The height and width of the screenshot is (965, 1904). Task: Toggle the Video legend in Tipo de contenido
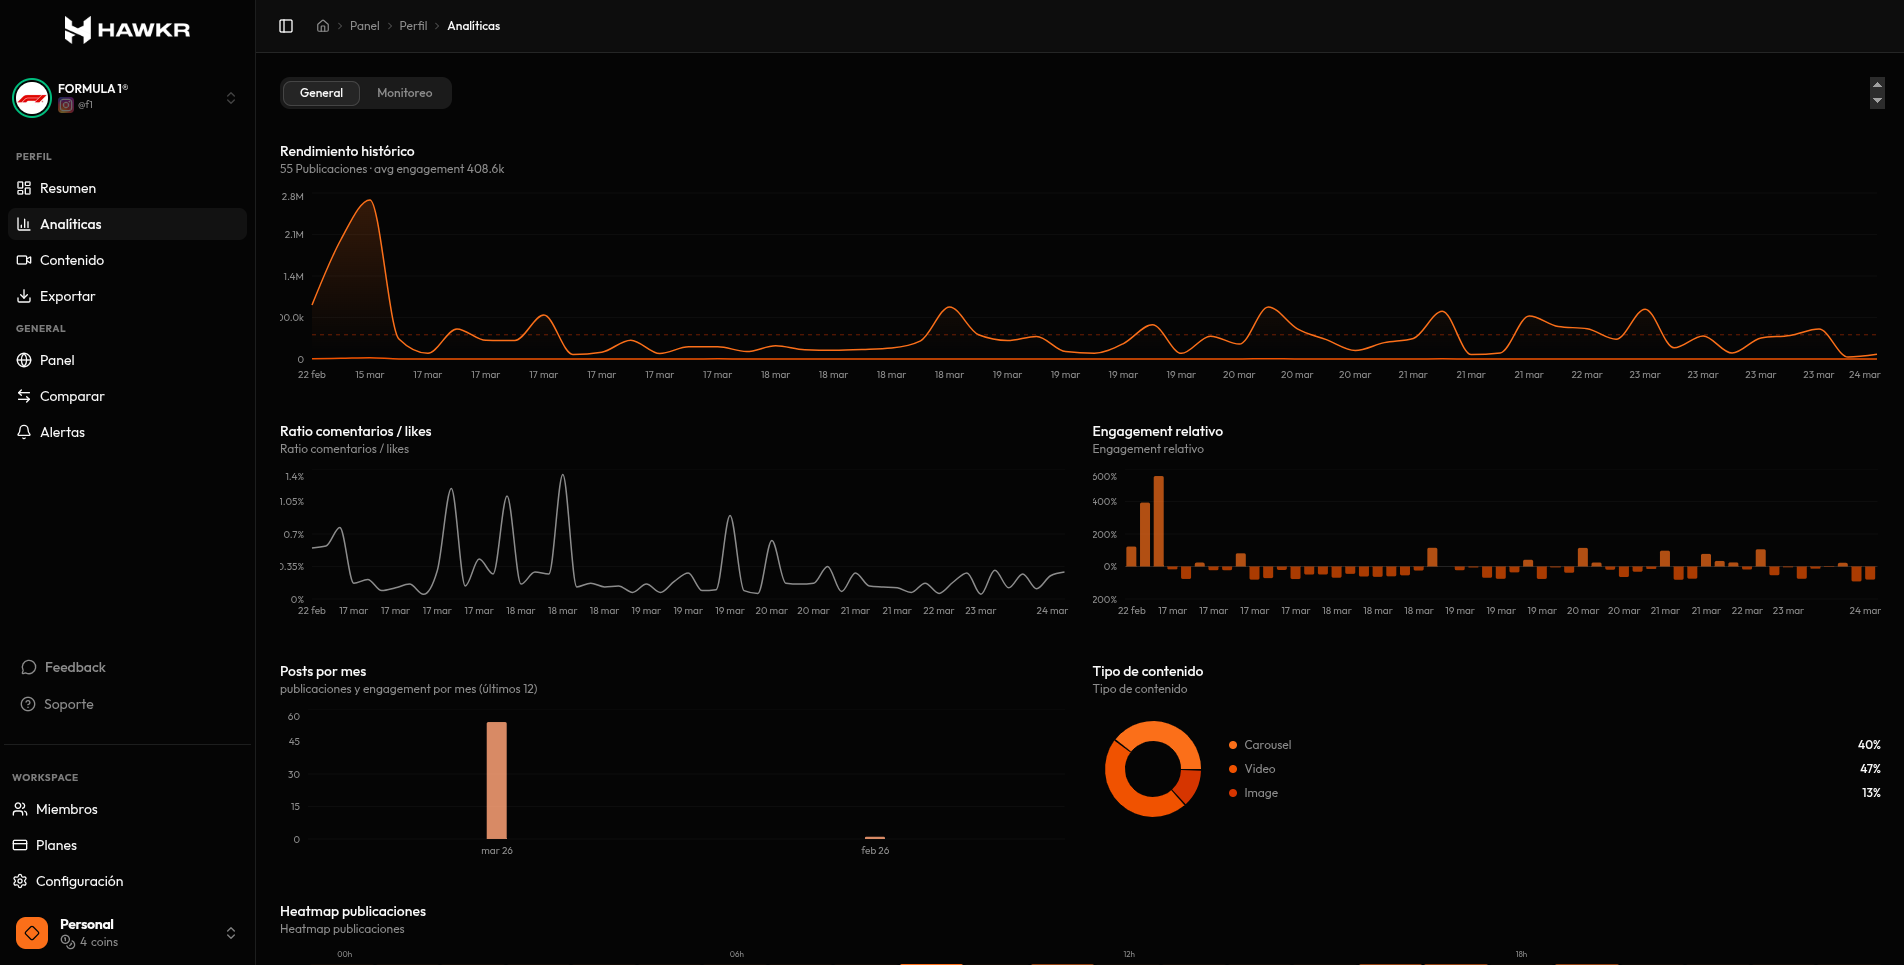1258,768
